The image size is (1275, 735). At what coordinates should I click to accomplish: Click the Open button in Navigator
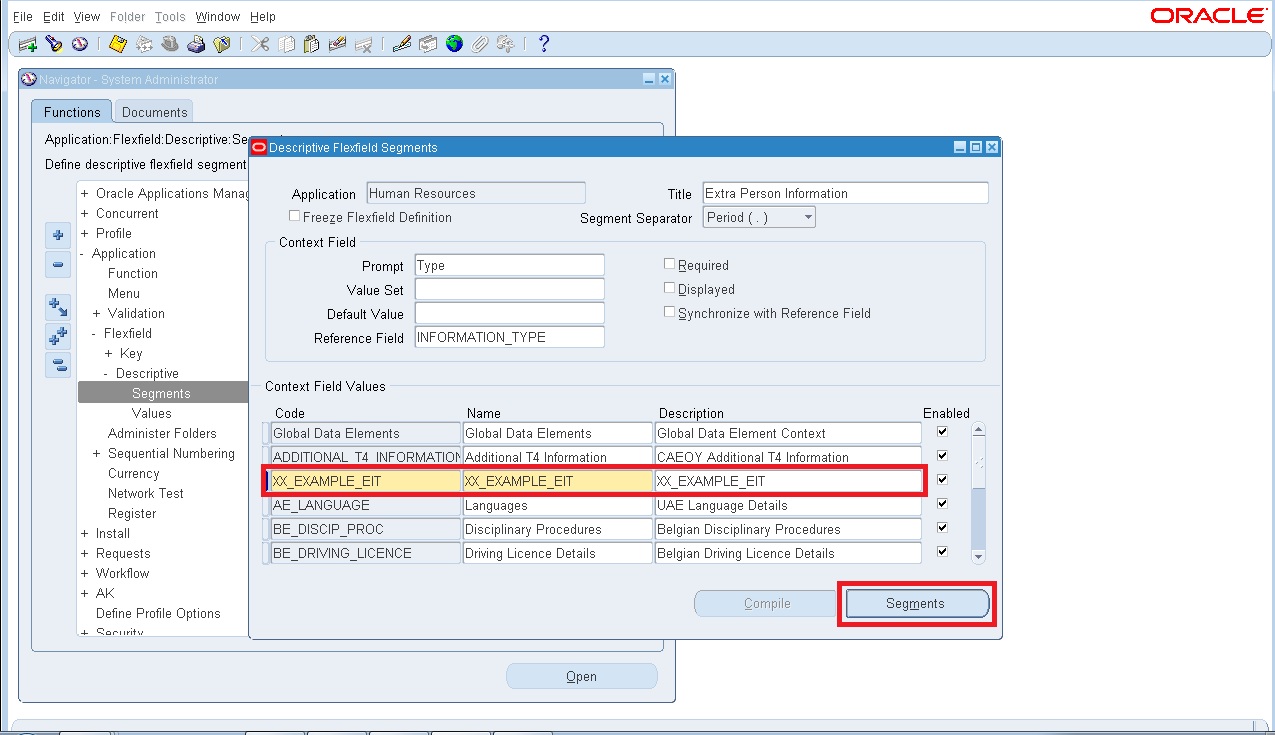[x=582, y=676]
